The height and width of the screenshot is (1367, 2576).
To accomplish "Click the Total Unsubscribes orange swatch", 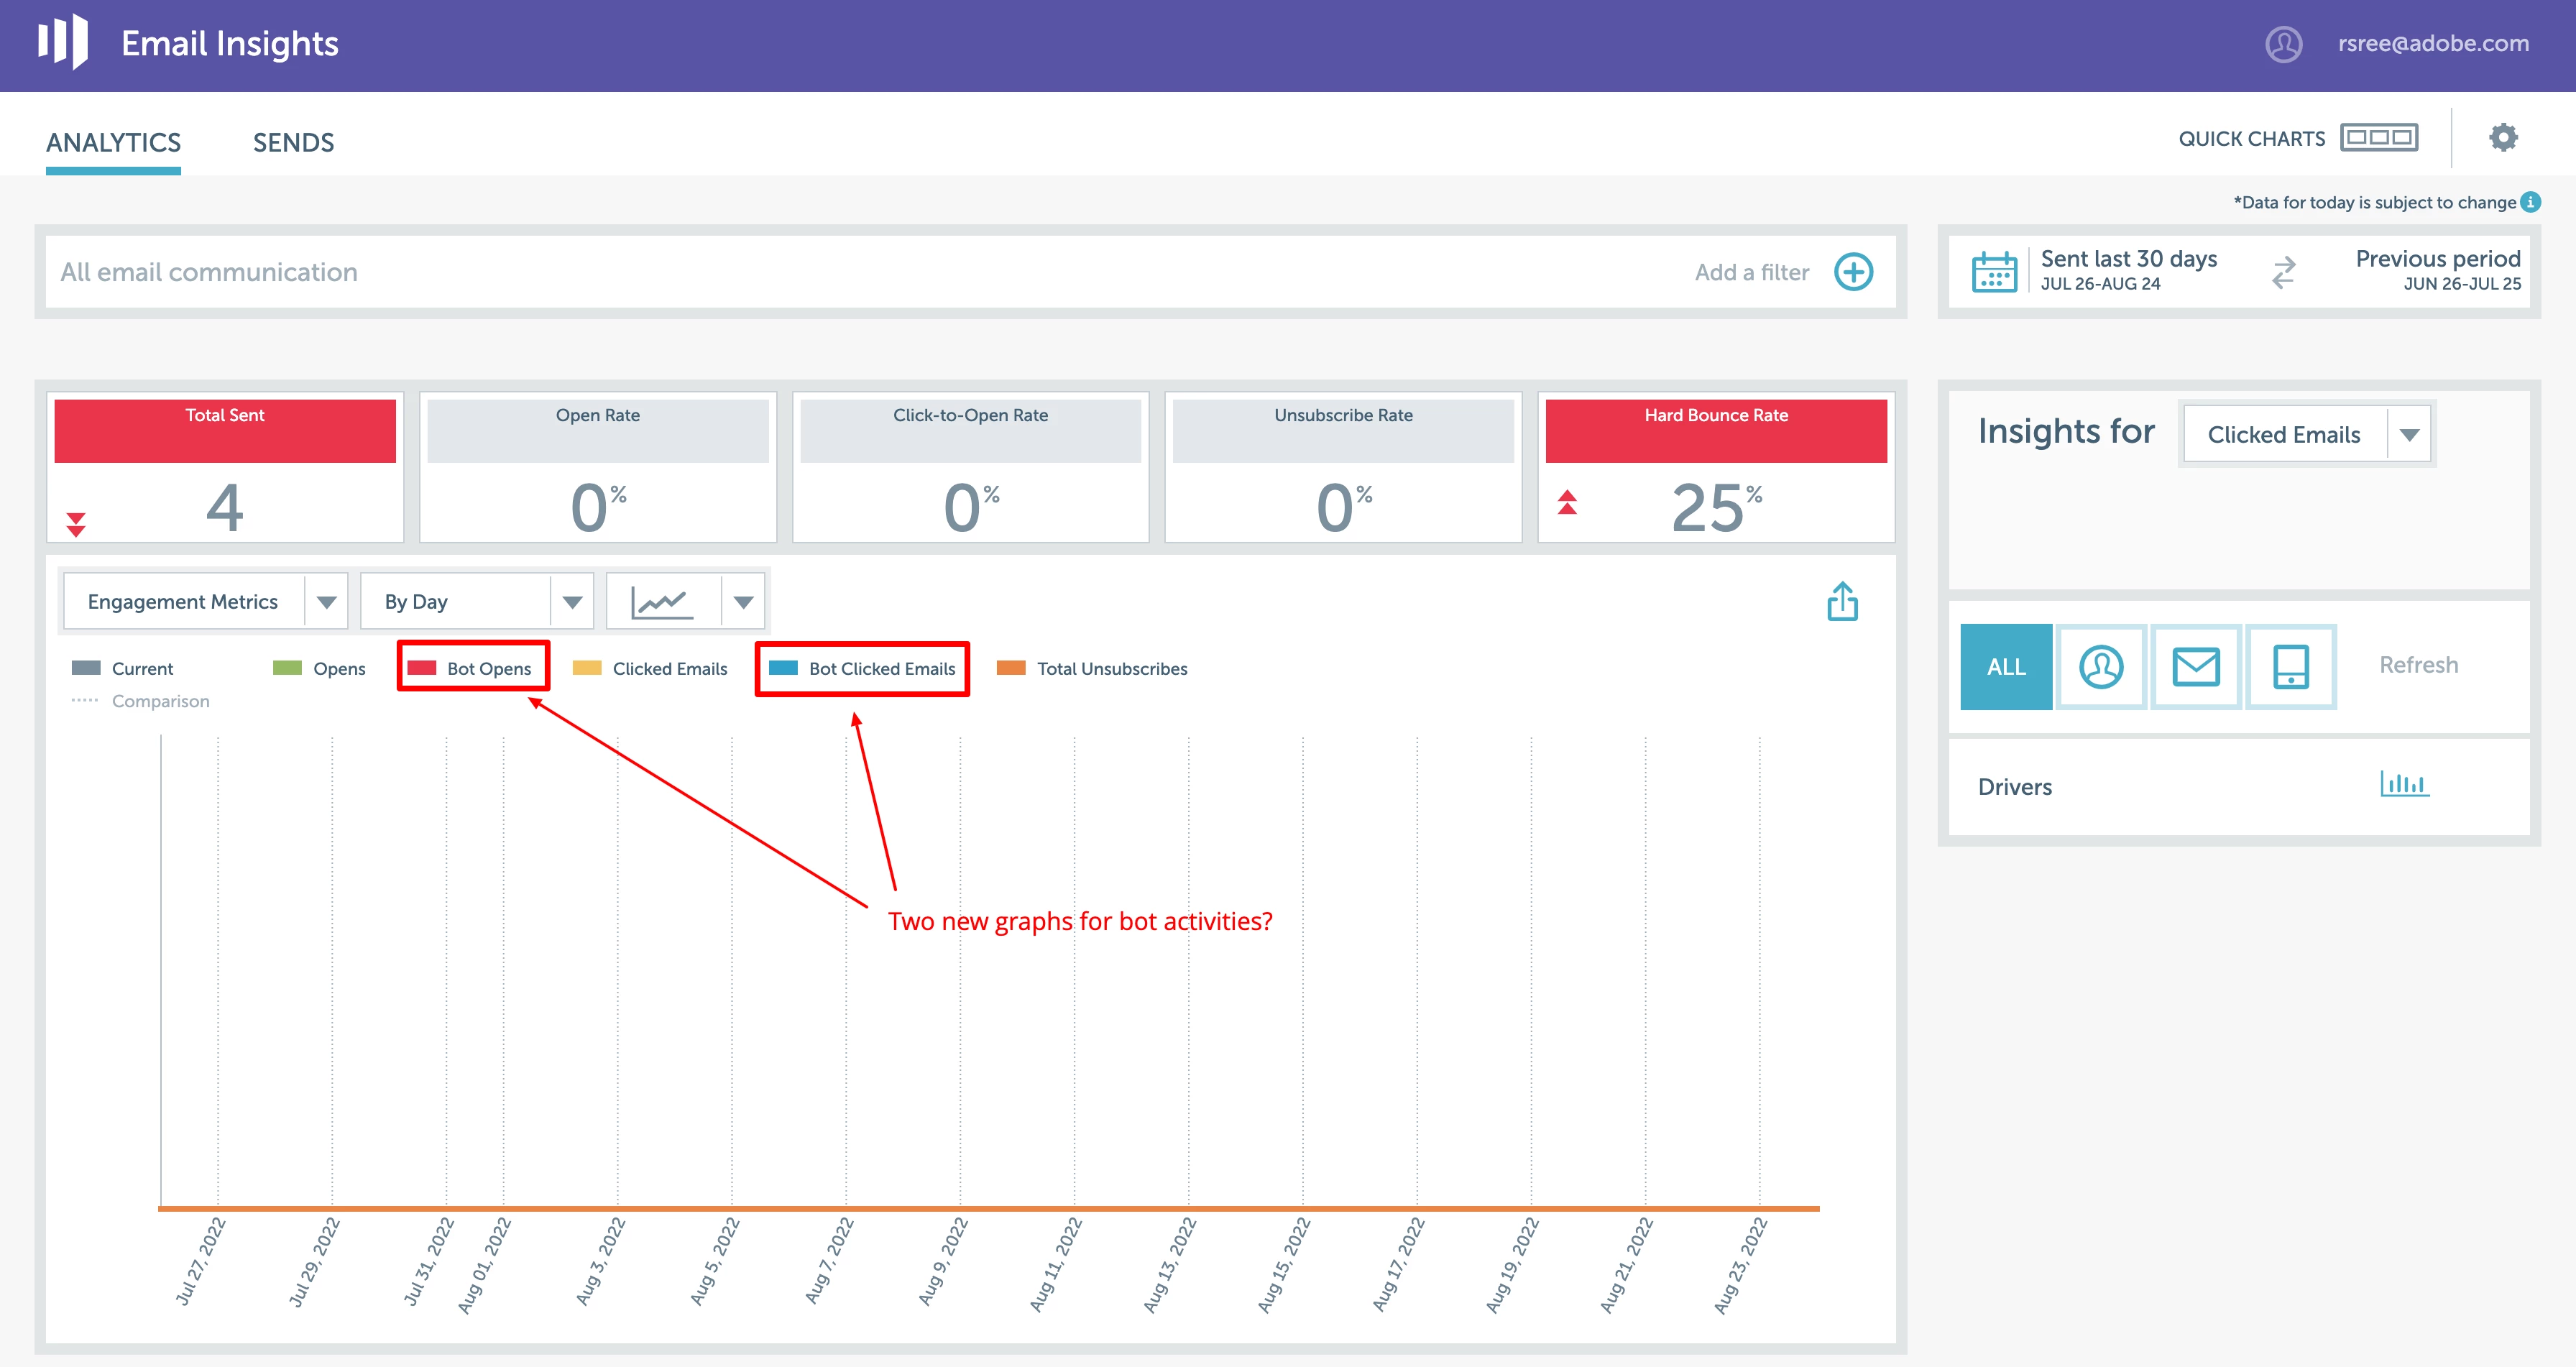I will tap(1011, 668).
